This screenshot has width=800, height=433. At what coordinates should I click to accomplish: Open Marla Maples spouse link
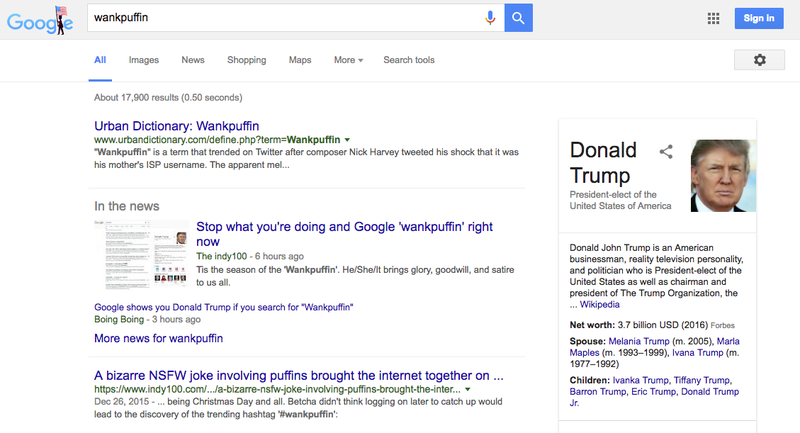(655, 347)
